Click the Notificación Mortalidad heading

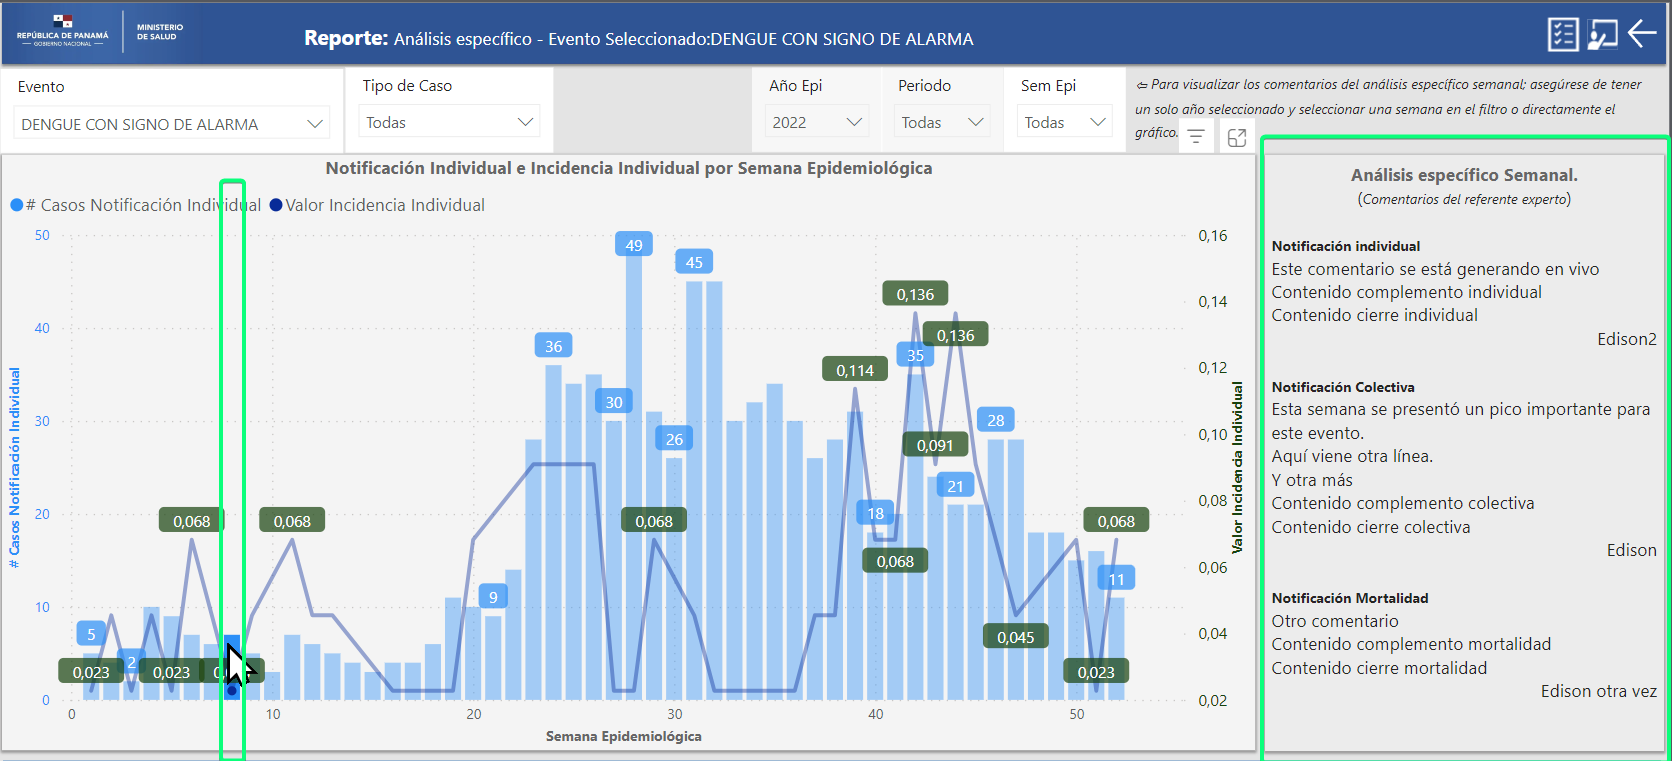pyautogui.click(x=1350, y=598)
